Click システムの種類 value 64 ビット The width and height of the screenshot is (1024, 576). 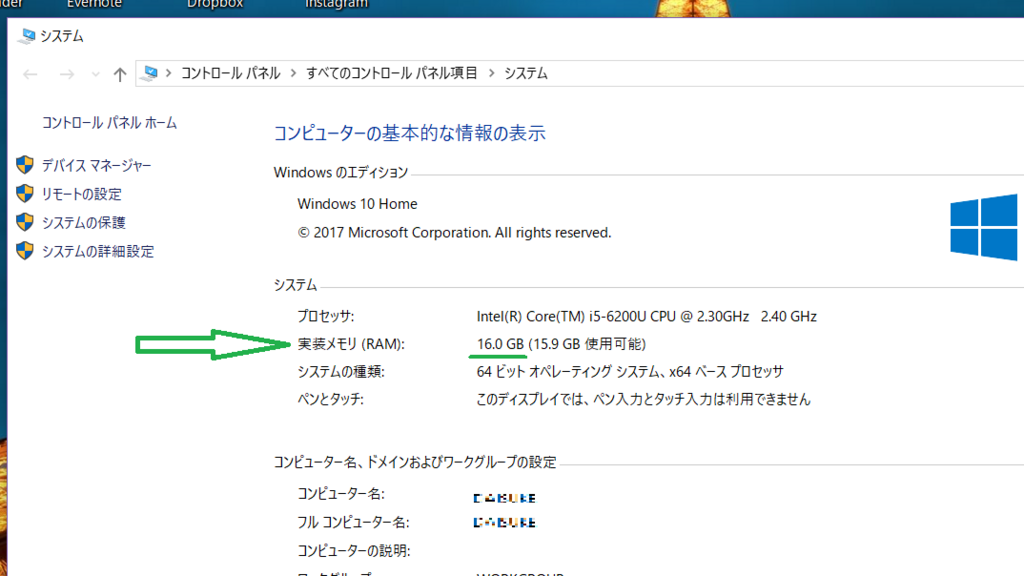point(630,372)
